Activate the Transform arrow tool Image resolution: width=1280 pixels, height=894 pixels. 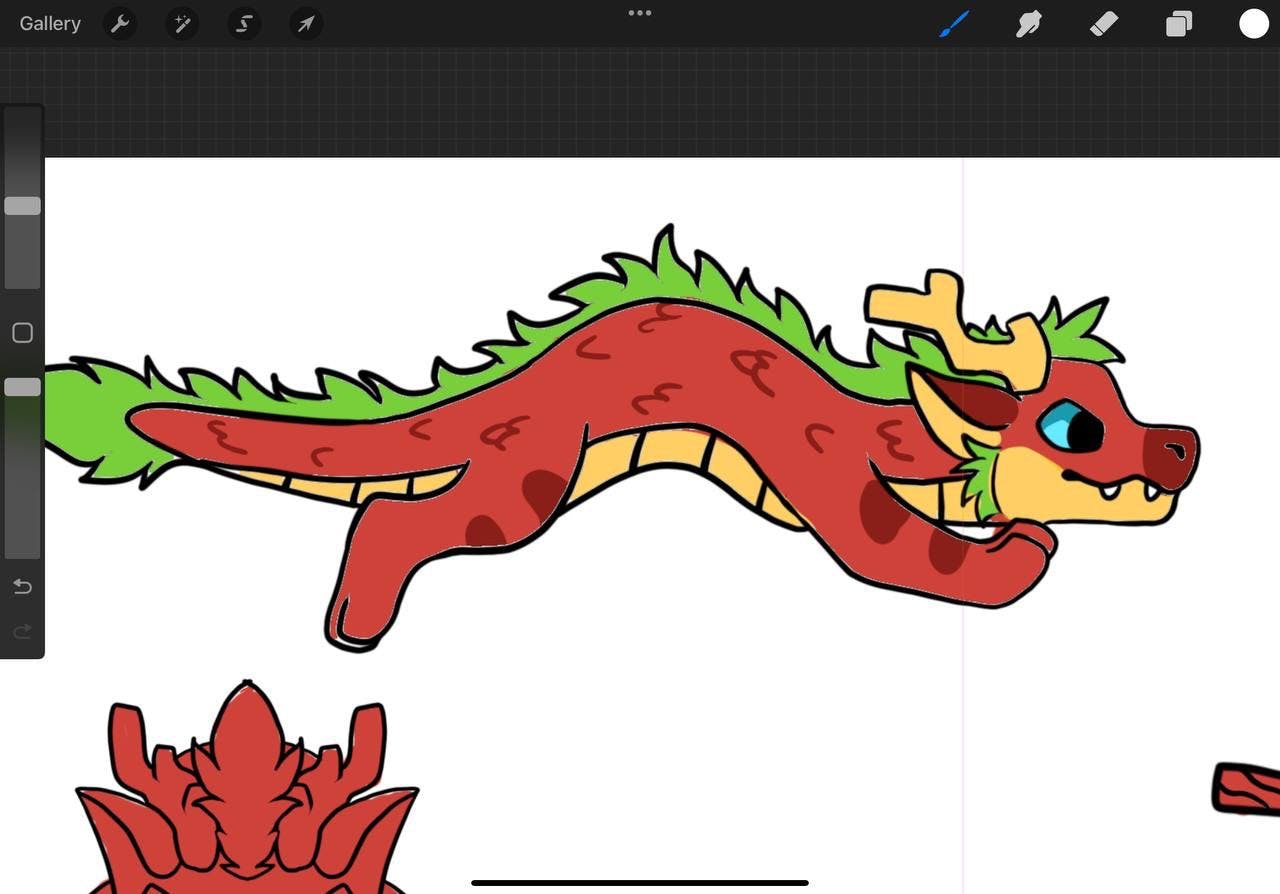(306, 24)
